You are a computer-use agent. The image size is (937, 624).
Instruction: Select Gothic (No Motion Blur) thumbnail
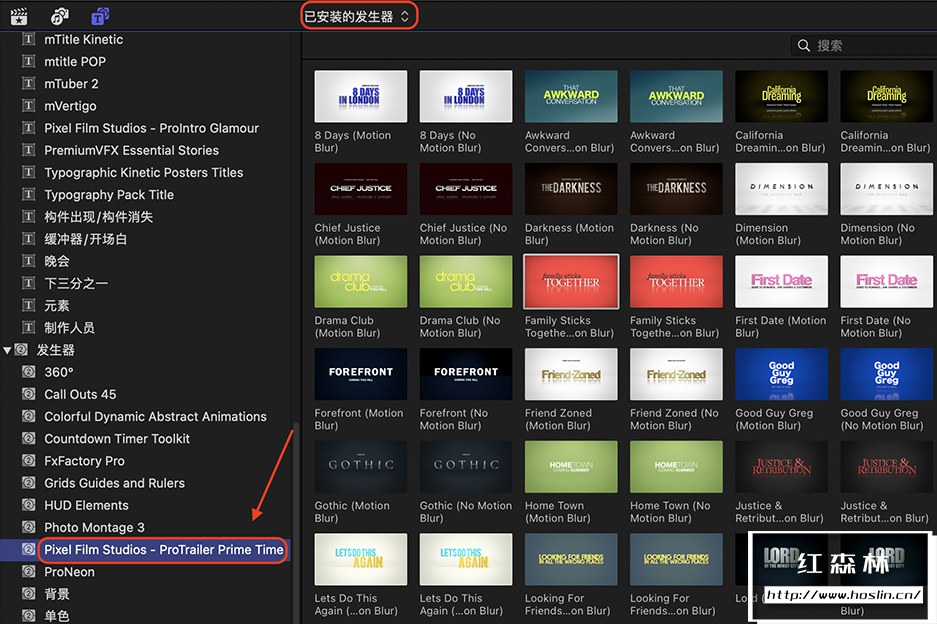point(466,467)
